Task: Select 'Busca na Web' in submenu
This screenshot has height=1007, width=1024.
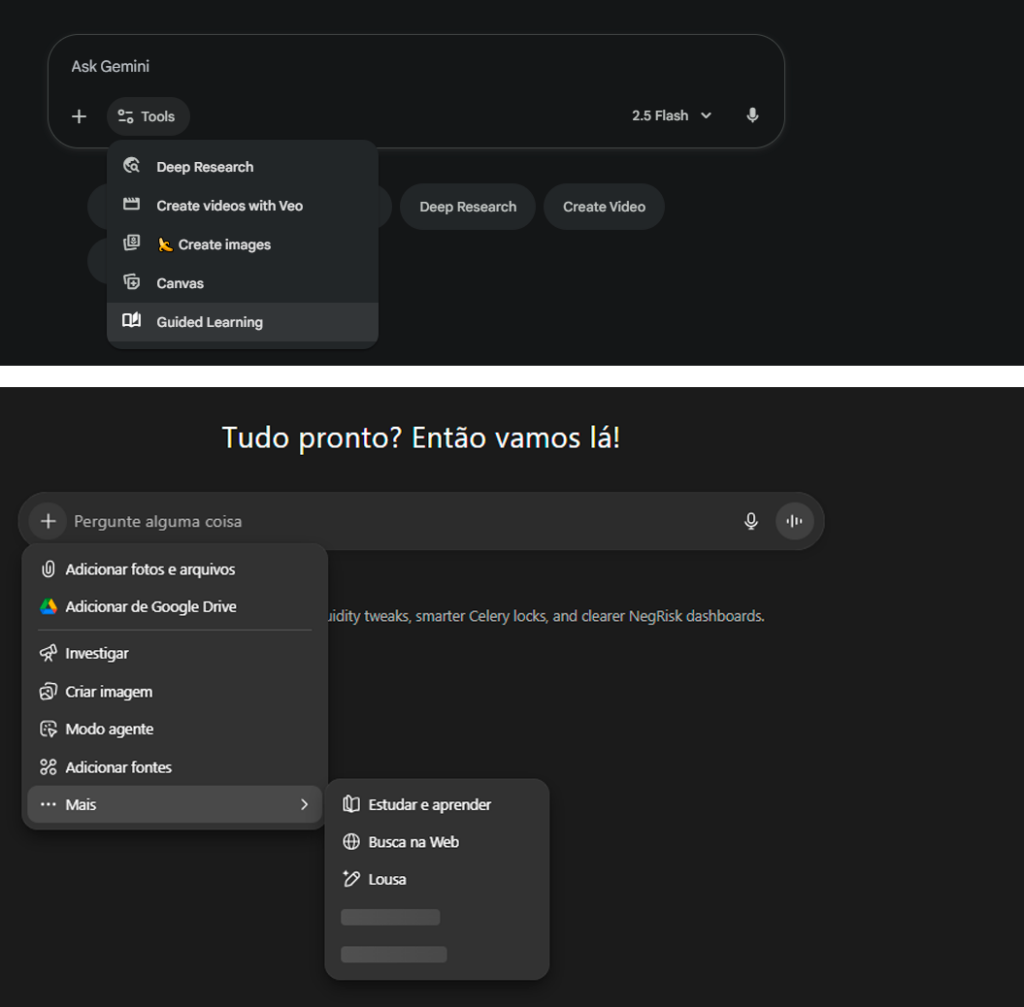Action: 413,842
